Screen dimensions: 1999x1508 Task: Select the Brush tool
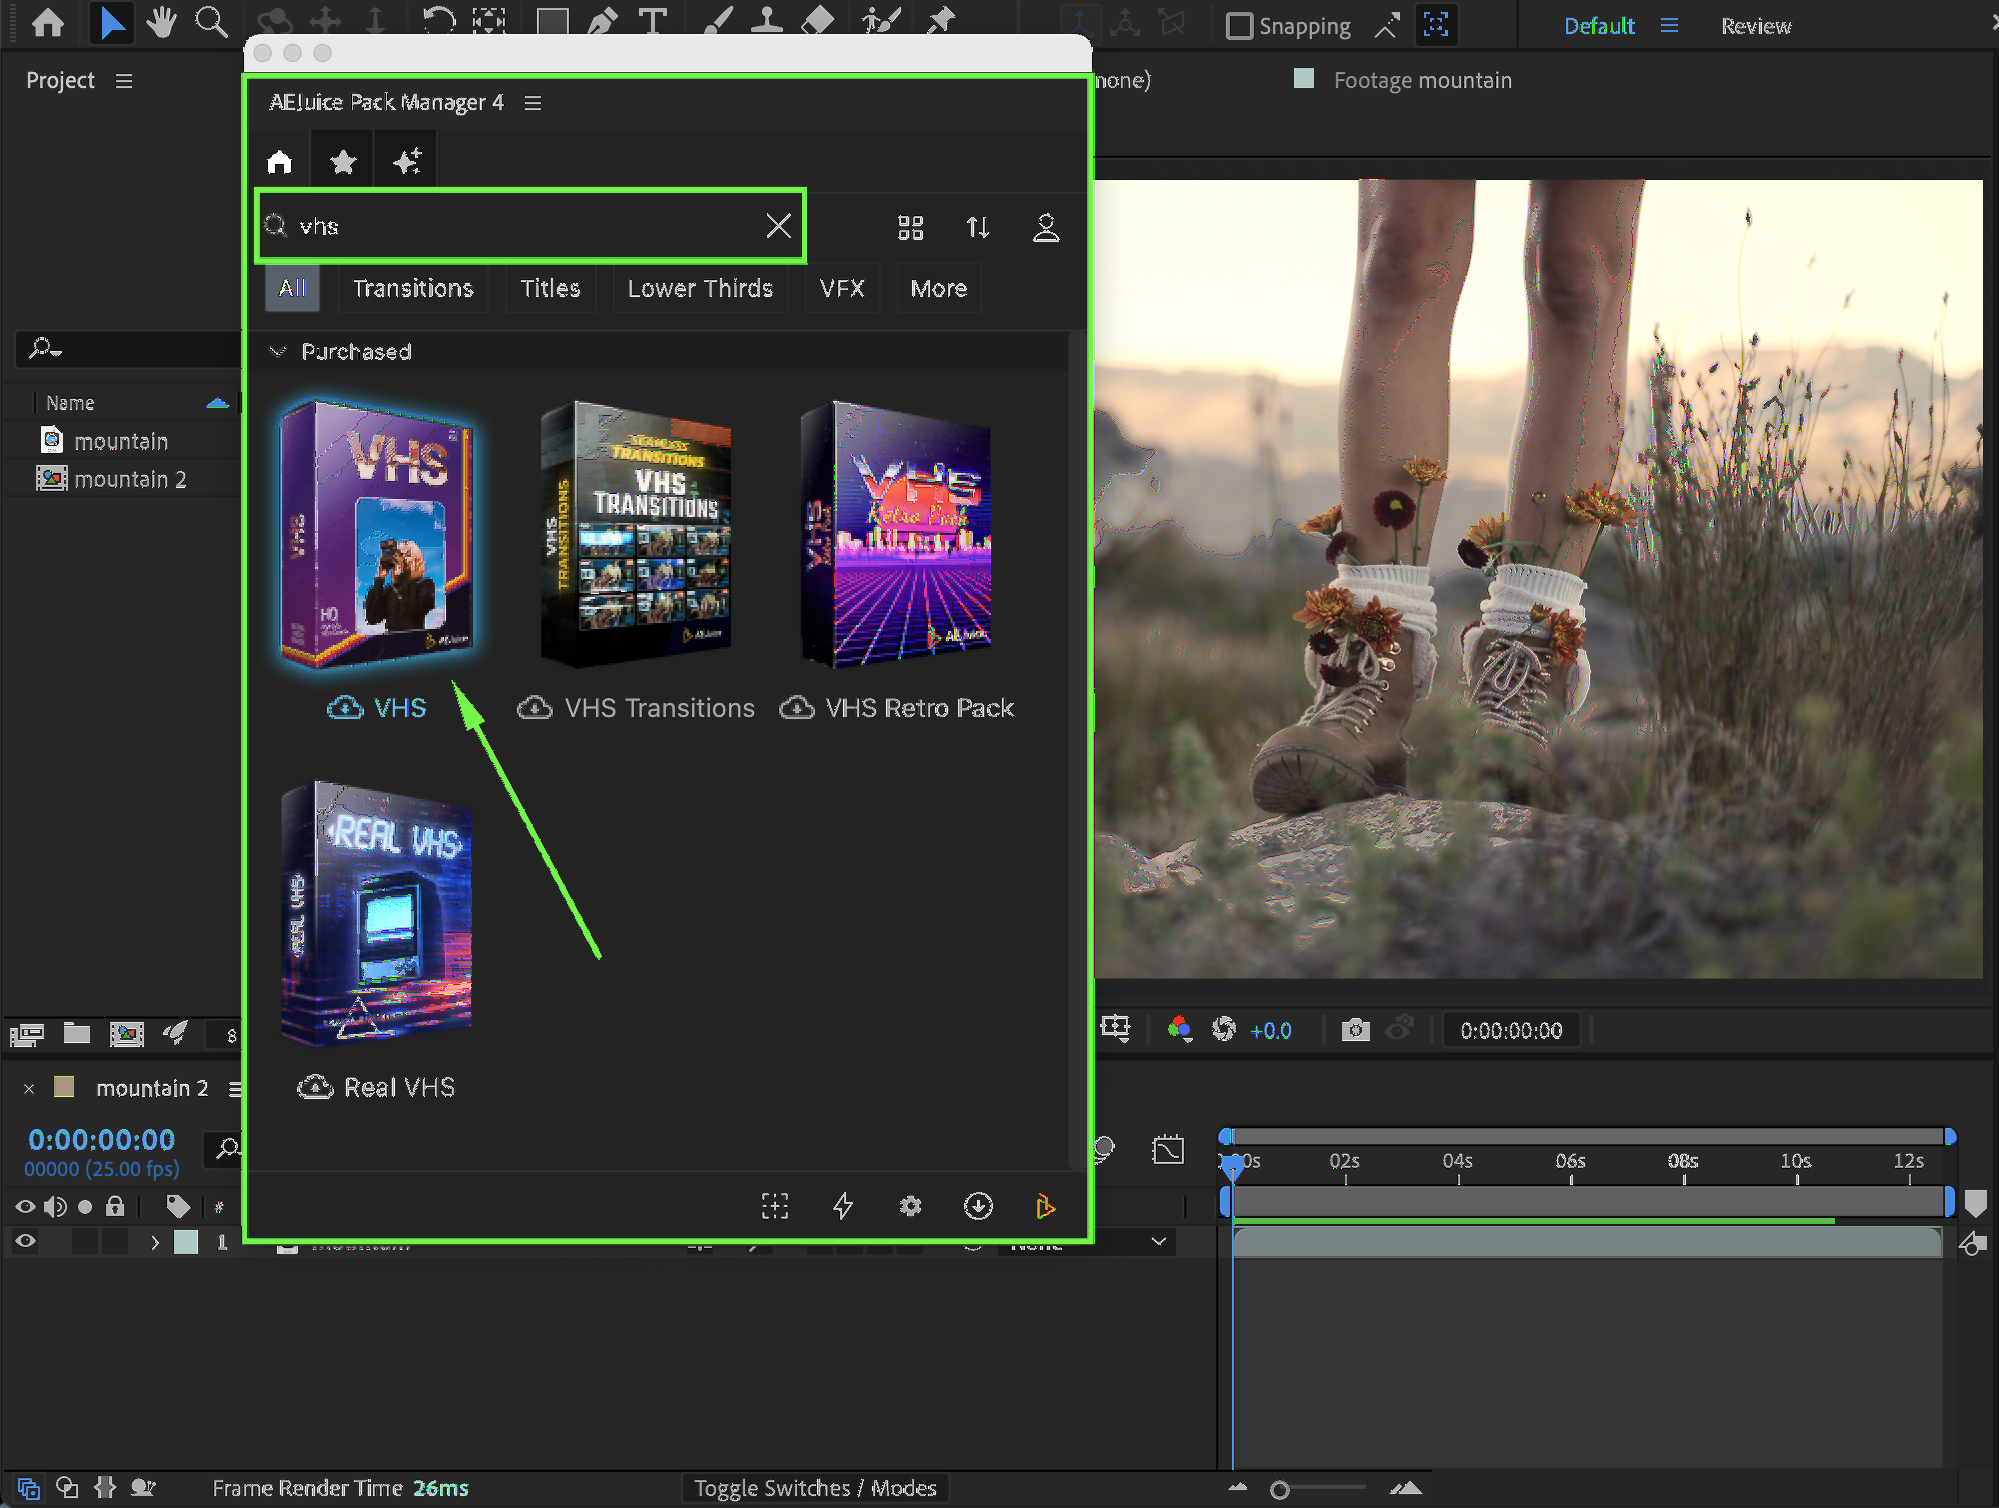(719, 22)
